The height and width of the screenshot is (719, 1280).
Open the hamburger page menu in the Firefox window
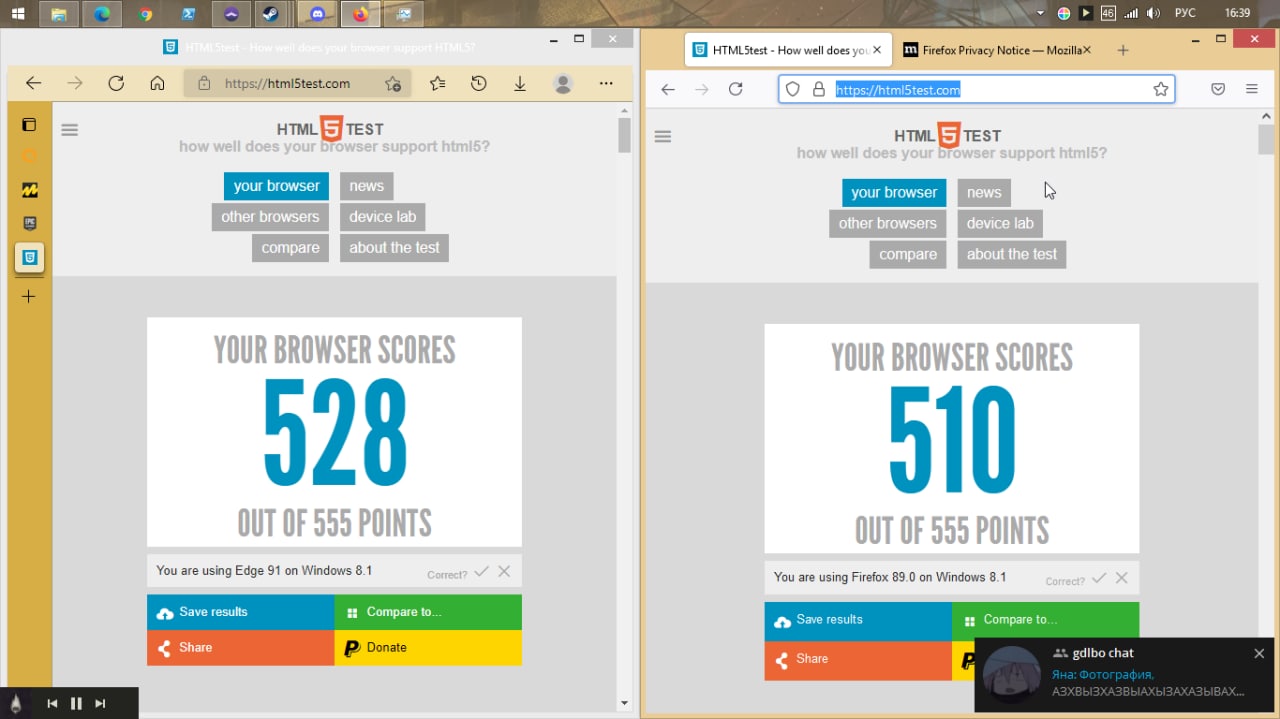tap(663, 137)
